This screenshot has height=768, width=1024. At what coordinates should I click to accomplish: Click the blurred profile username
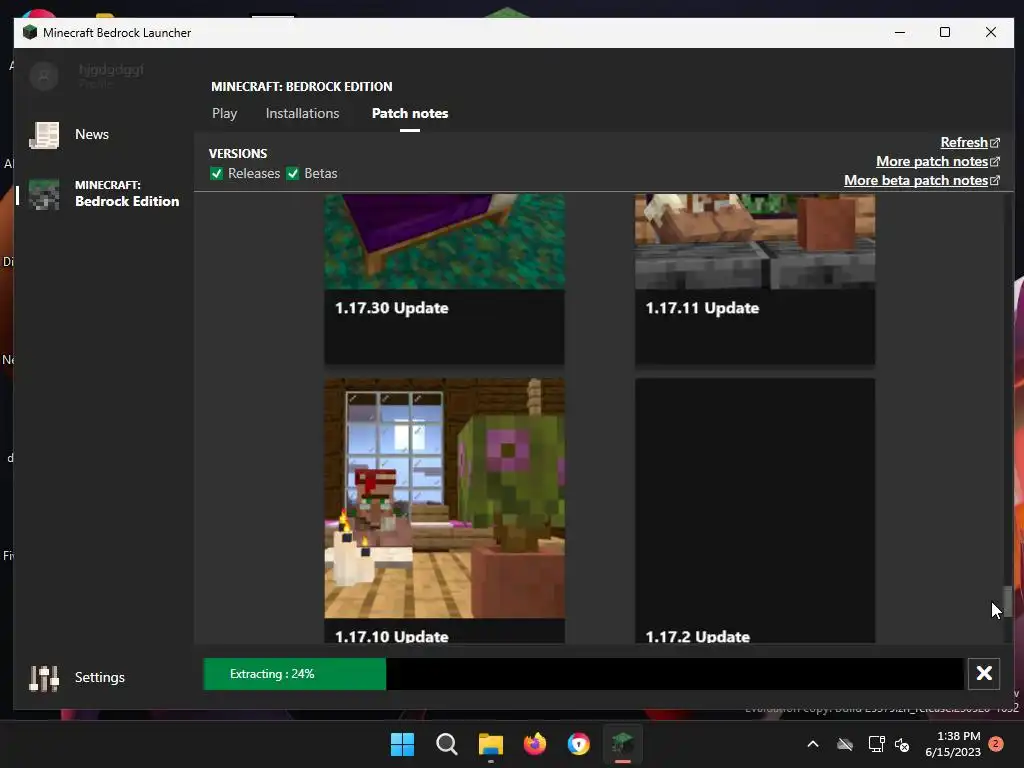click(x=111, y=70)
